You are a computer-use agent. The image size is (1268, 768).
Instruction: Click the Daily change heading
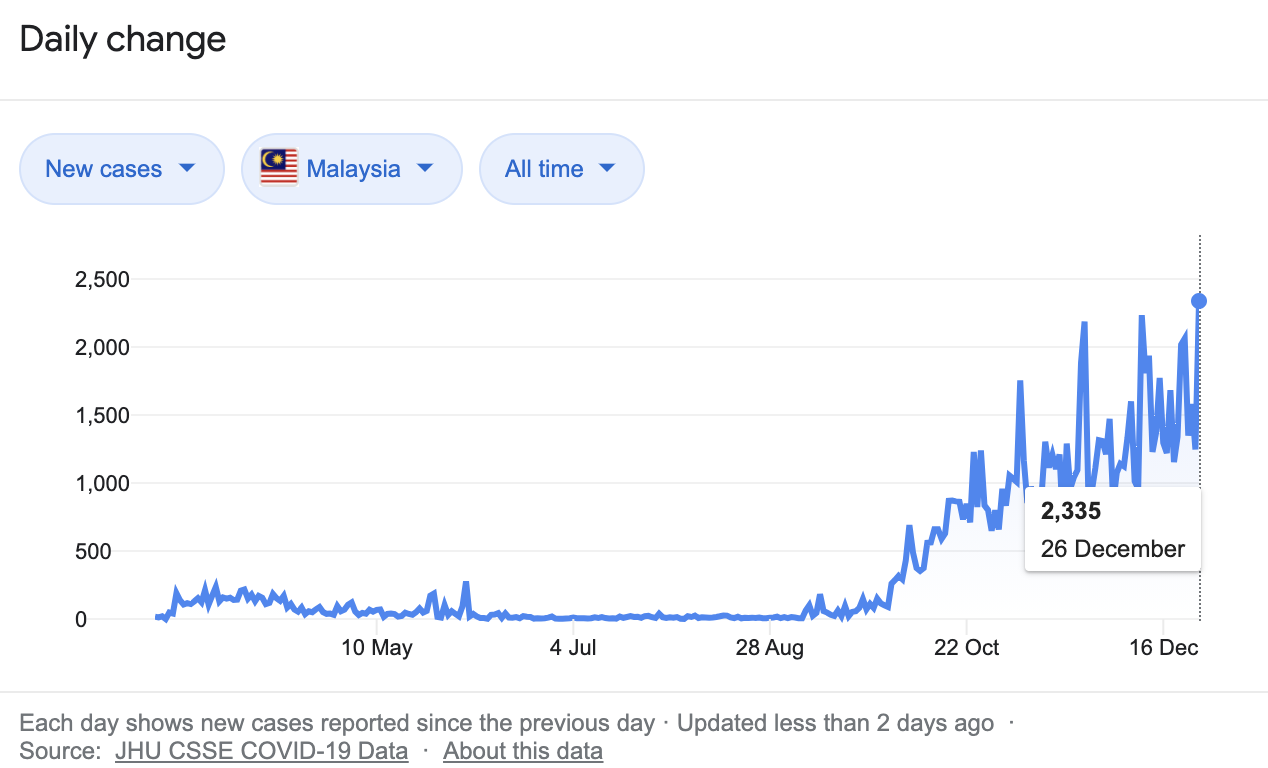tap(123, 40)
